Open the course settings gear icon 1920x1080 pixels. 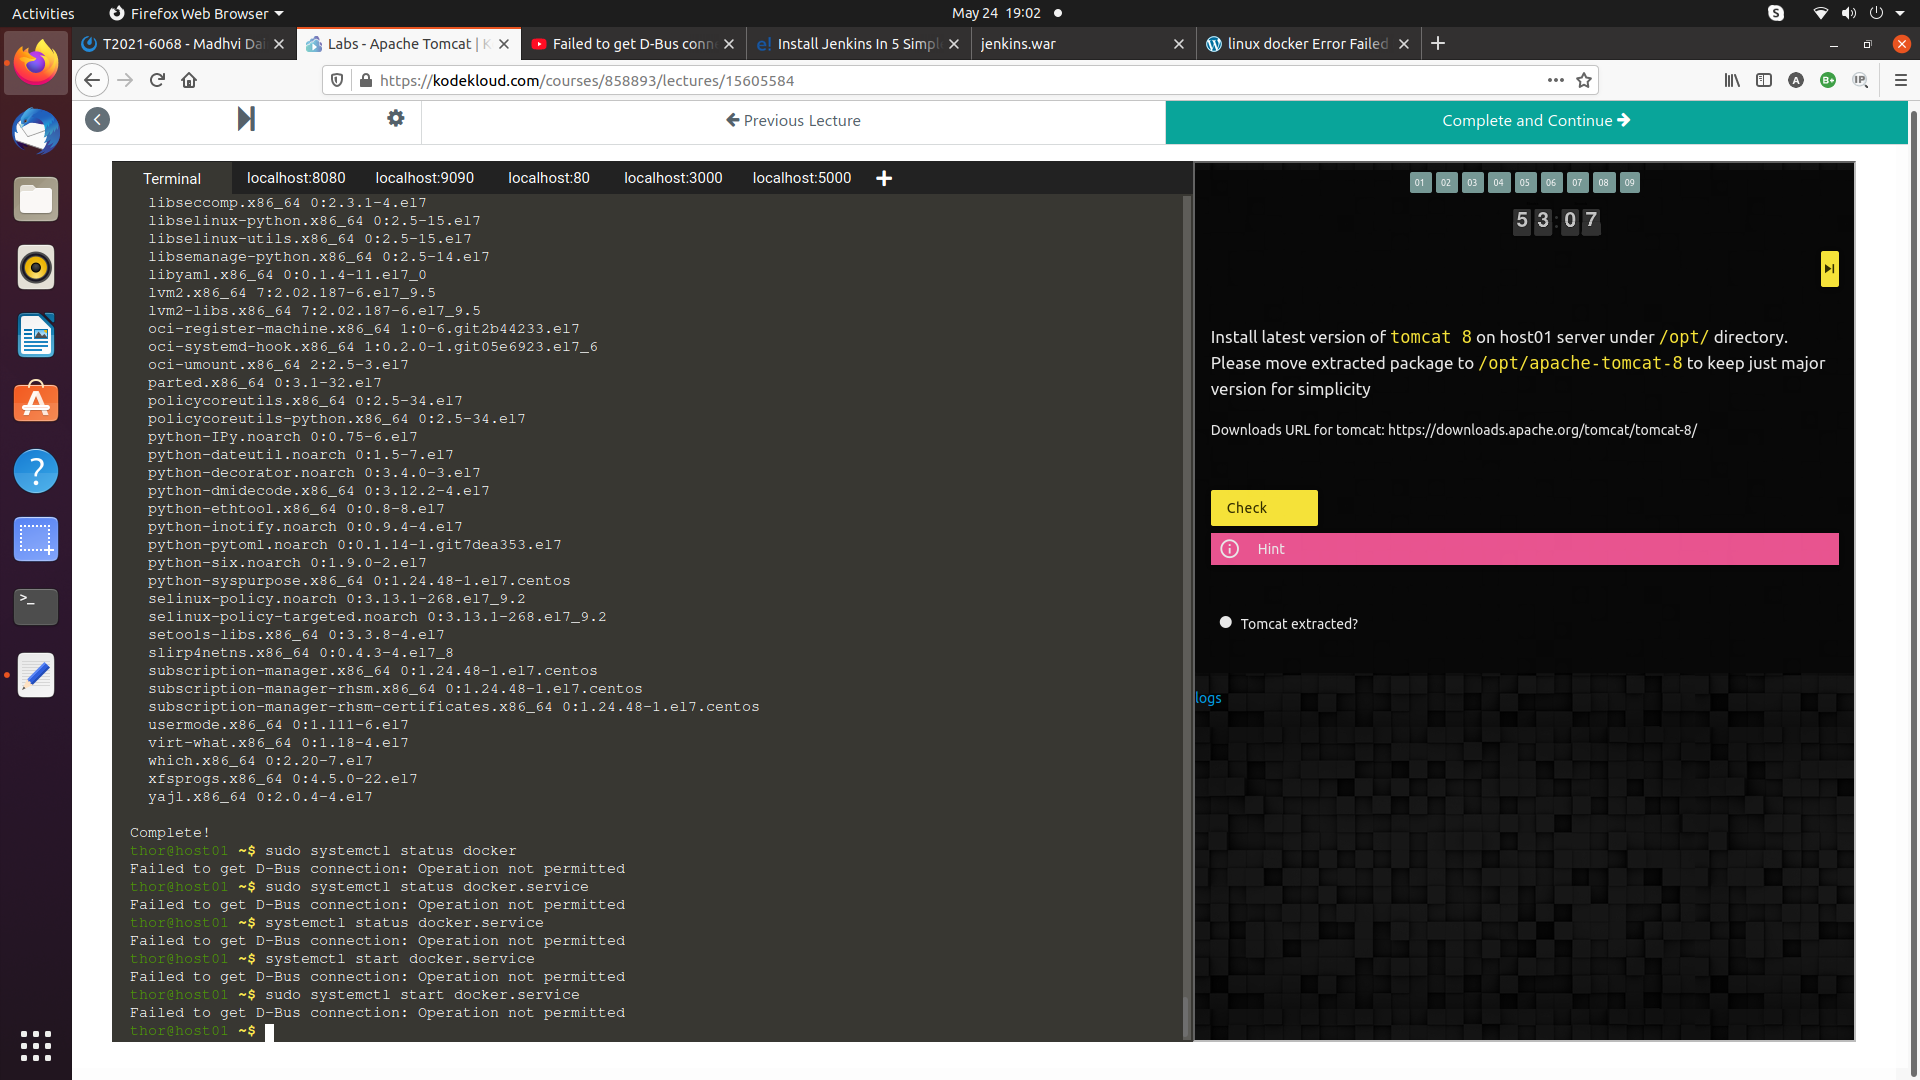(x=396, y=119)
